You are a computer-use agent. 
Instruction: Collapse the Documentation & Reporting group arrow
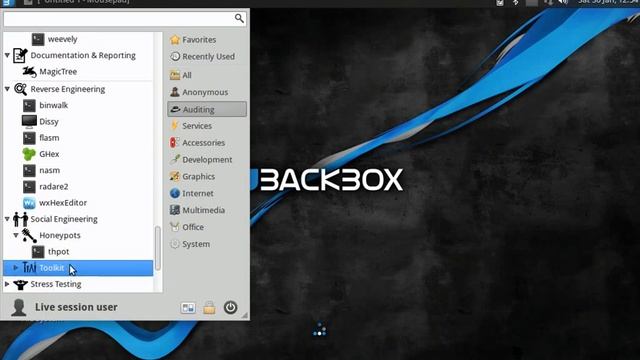7,55
